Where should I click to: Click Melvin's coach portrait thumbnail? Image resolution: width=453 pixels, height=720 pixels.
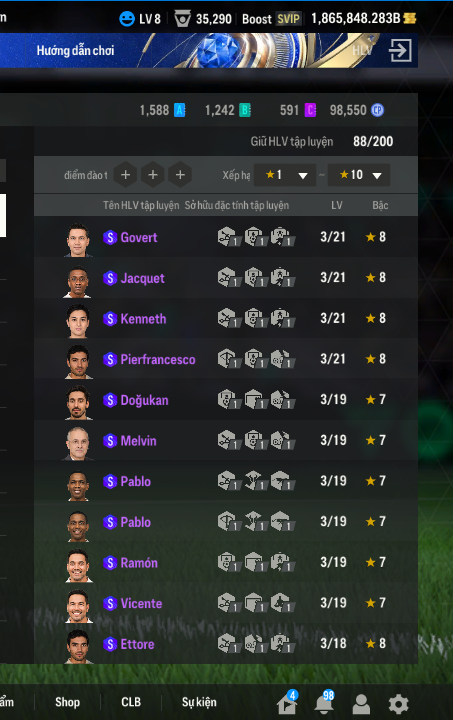(x=78, y=443)
